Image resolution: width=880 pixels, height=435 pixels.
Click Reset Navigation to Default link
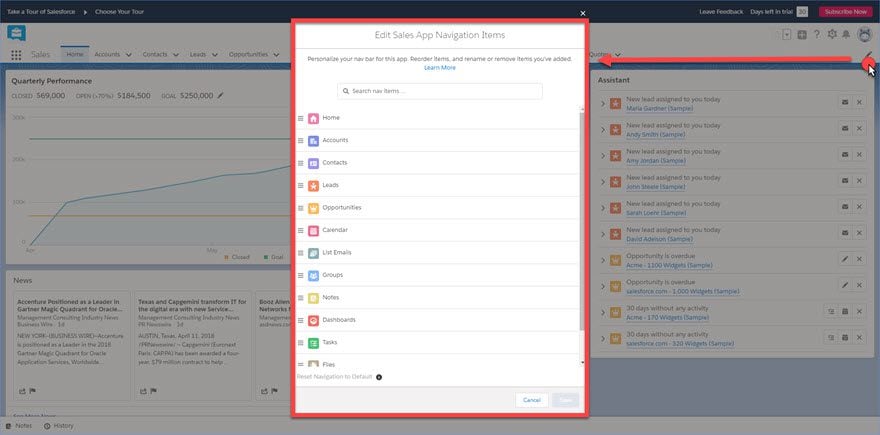tap(334, 377)
